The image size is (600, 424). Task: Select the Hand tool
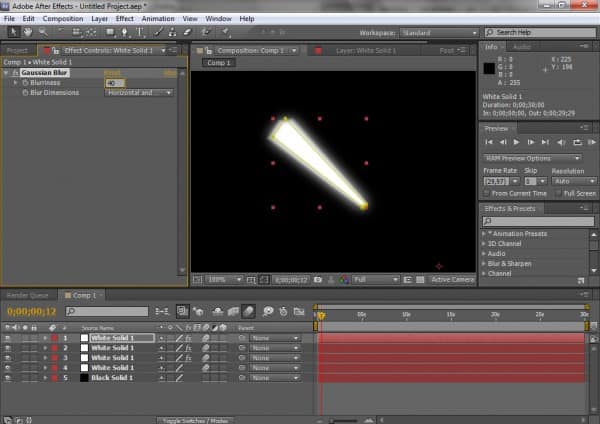[27, 32]
